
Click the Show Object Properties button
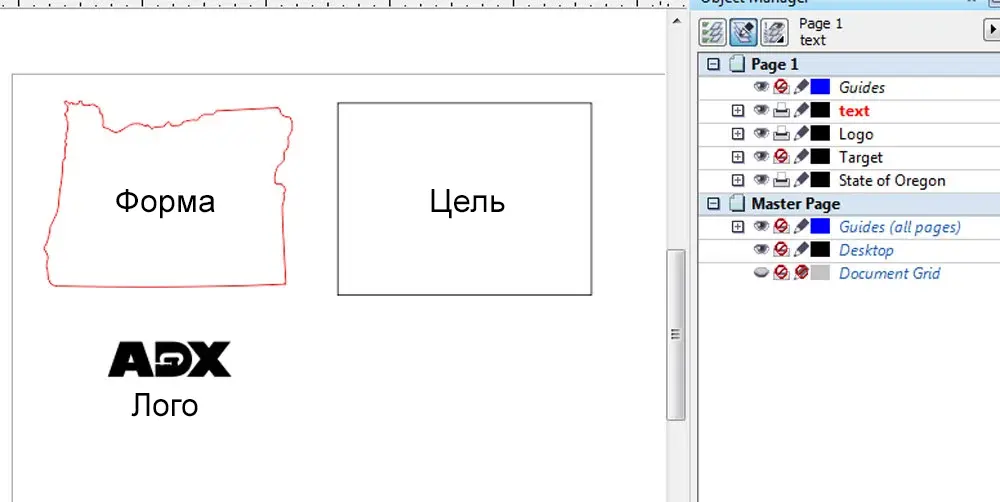712,32
